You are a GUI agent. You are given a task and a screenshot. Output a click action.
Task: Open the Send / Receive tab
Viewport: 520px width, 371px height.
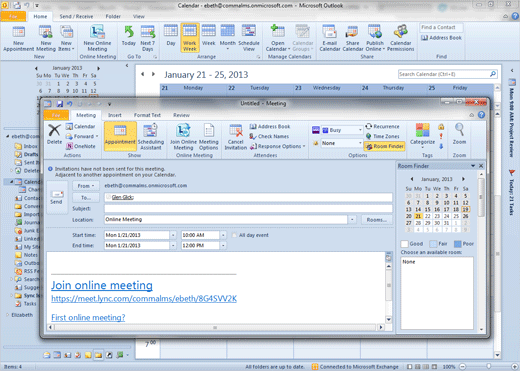tap(76, 16)
